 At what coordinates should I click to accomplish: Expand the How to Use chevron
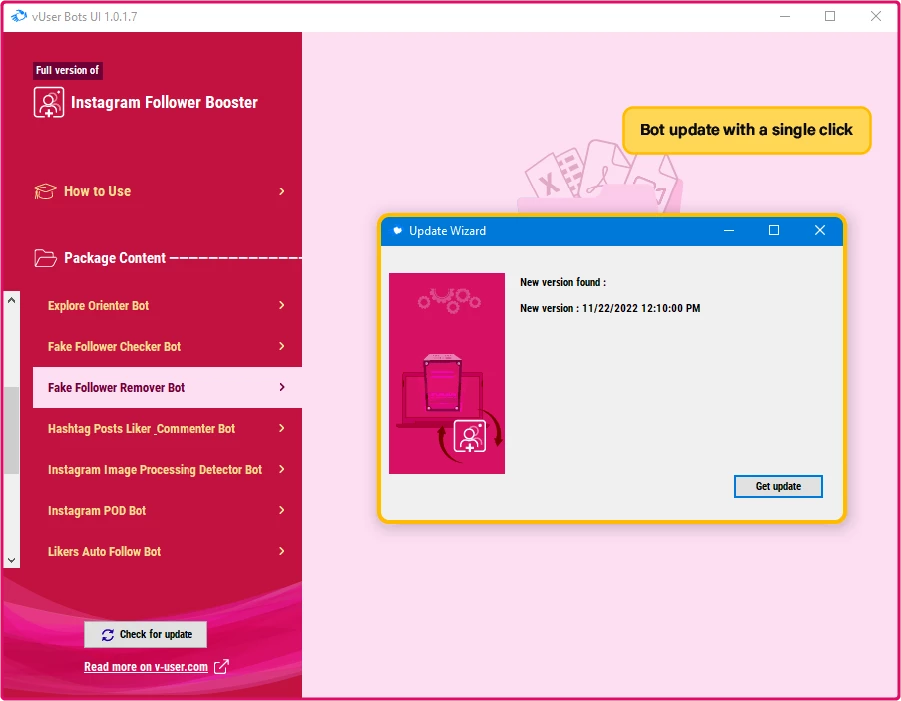click(282, 191)
